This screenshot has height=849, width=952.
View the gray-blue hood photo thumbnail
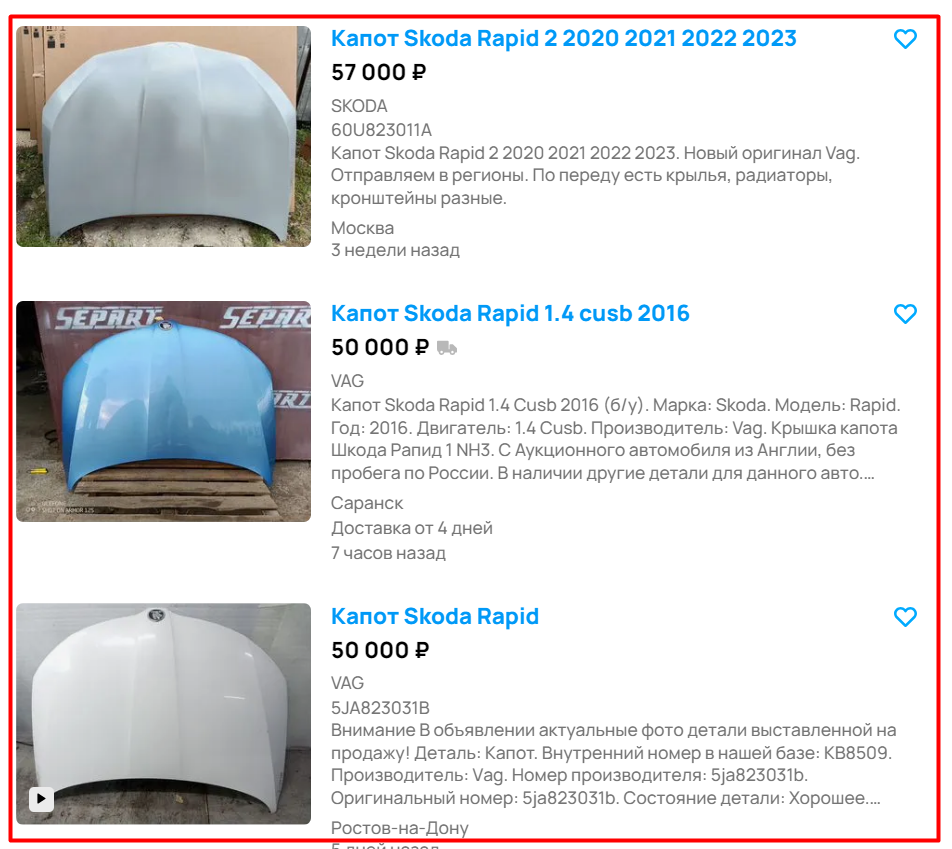coord(163,136)
